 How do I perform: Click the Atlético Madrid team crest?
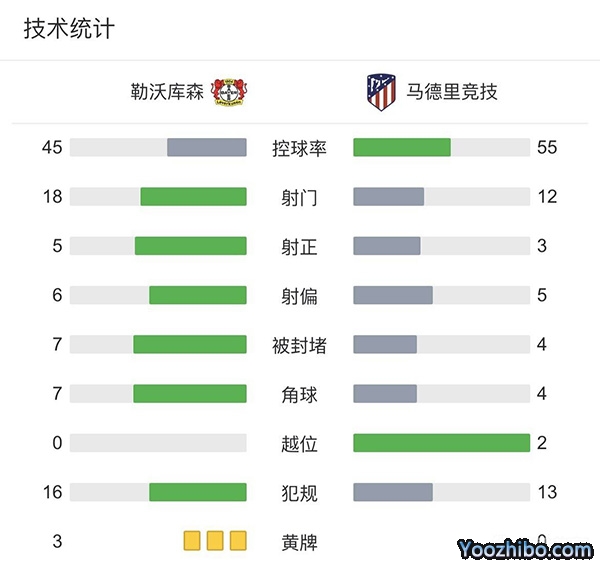pos(381,92)
